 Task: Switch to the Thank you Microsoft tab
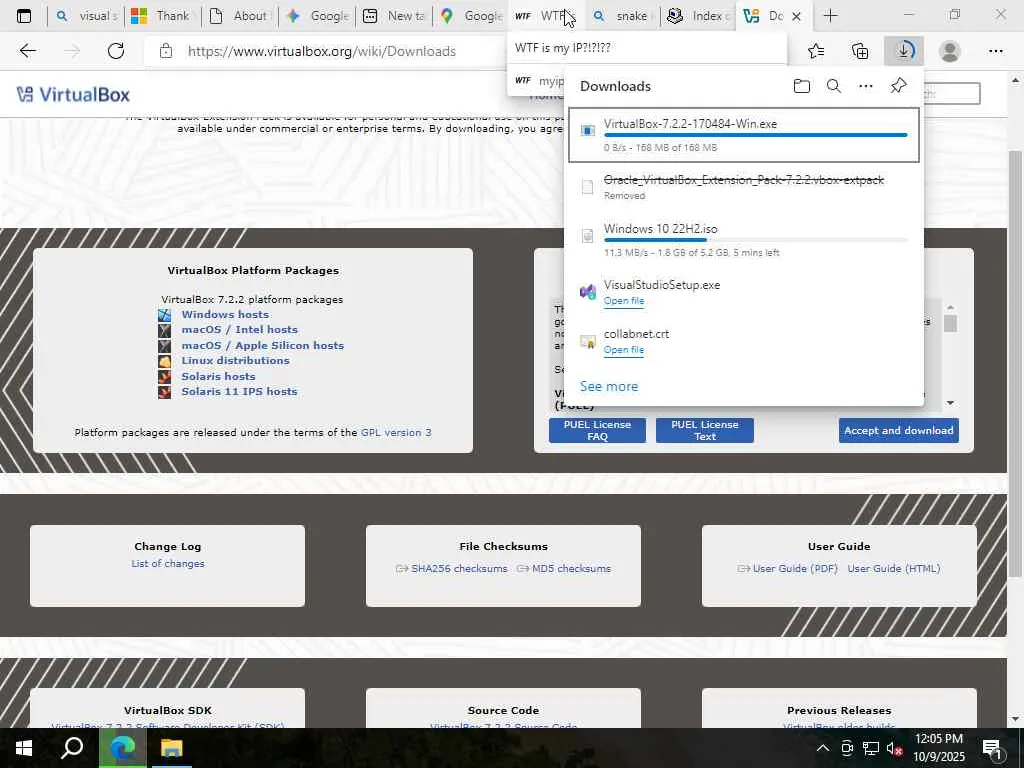pos(162,16)
